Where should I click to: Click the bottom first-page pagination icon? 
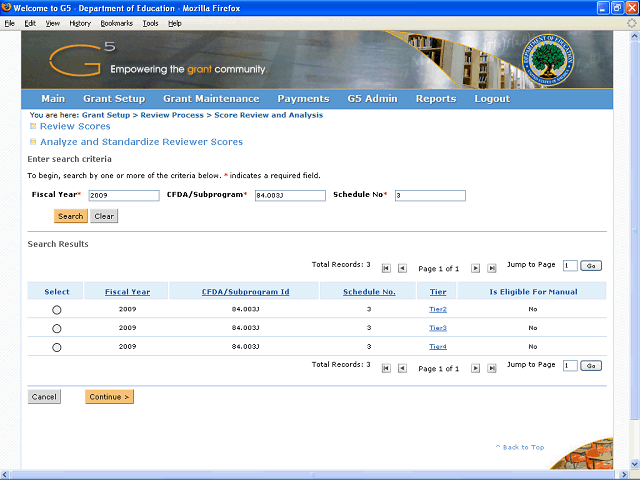(x=386, y=368)
